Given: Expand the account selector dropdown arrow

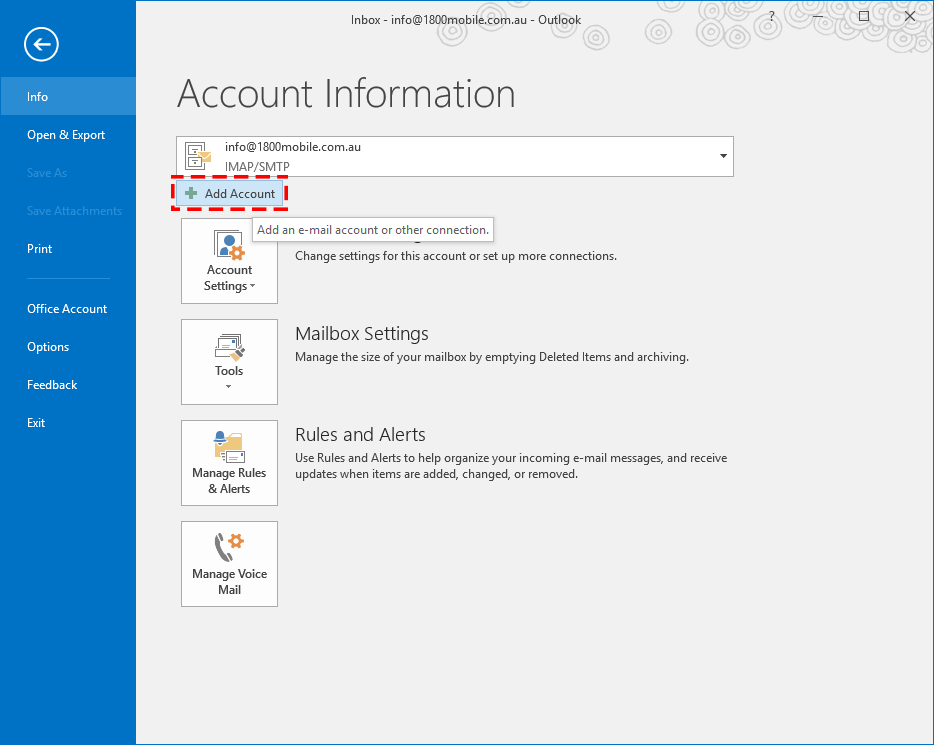Looking at the screenshot, I should (723, 156).
